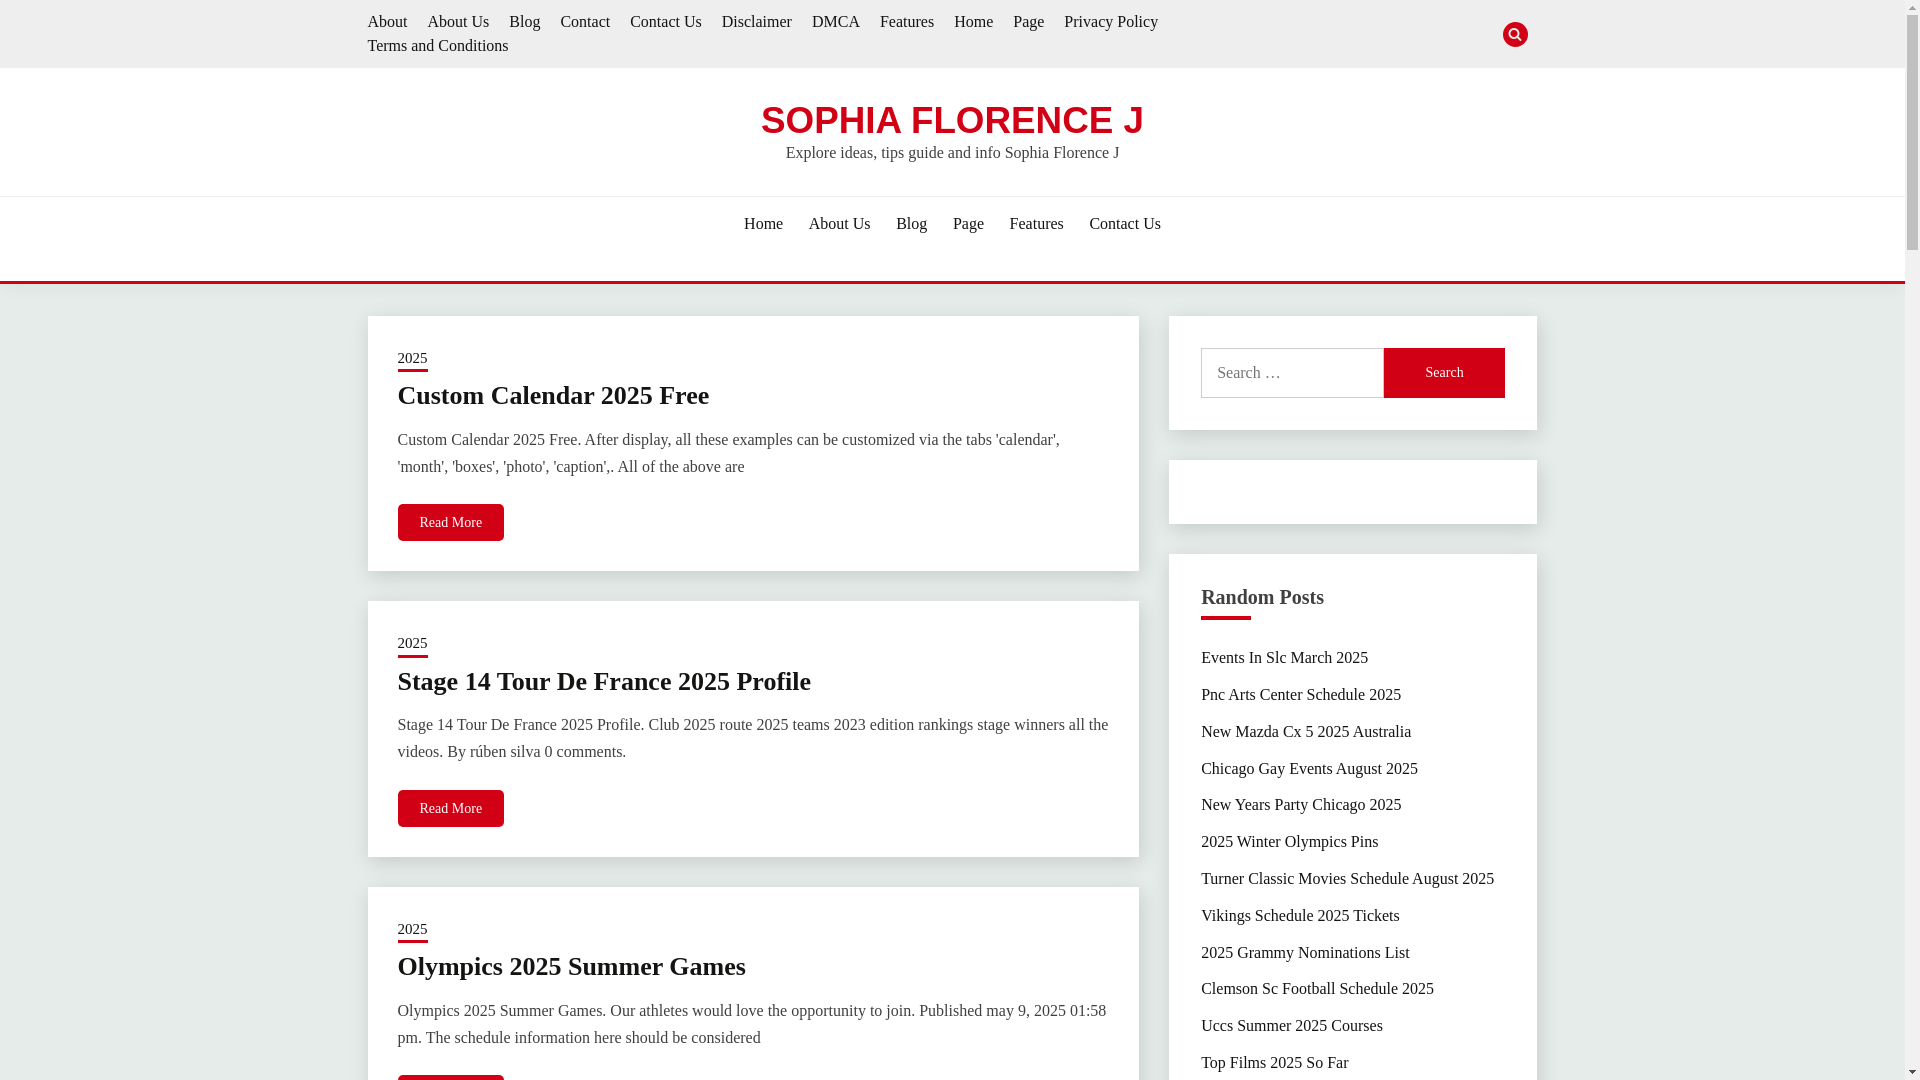Open Chicago Gay Events August 2025
1920x1080 pixels.
(x=1309, y=769)
